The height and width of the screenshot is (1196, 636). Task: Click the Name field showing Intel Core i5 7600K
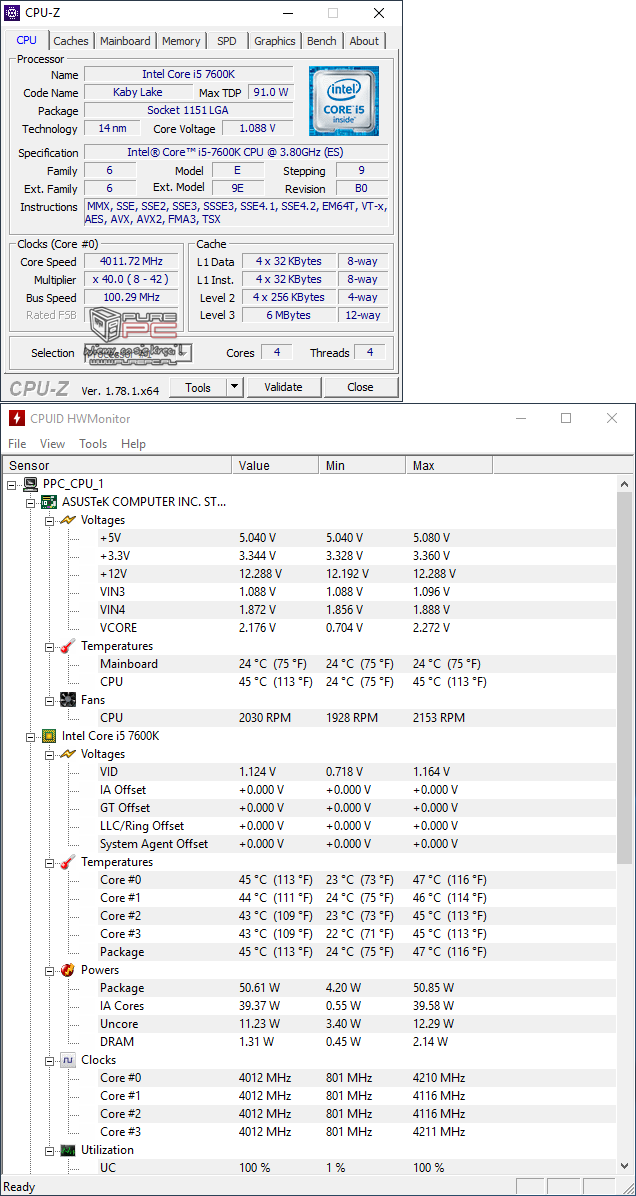tap(188, 74)
